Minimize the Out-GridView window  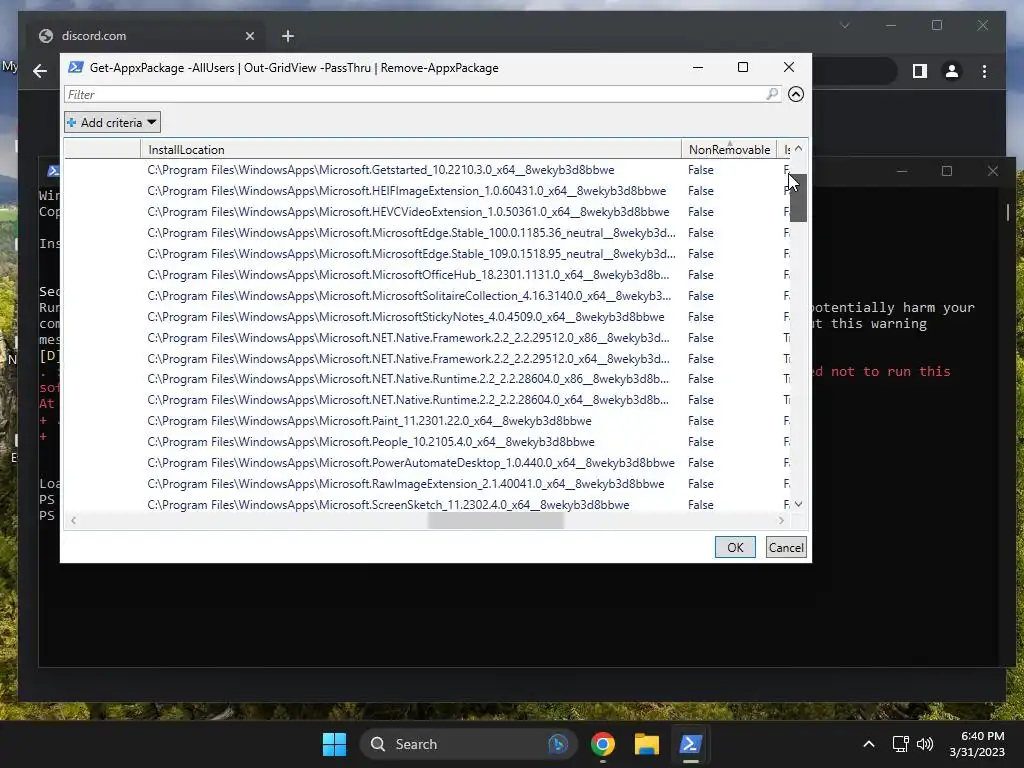[x=697, y=67]
